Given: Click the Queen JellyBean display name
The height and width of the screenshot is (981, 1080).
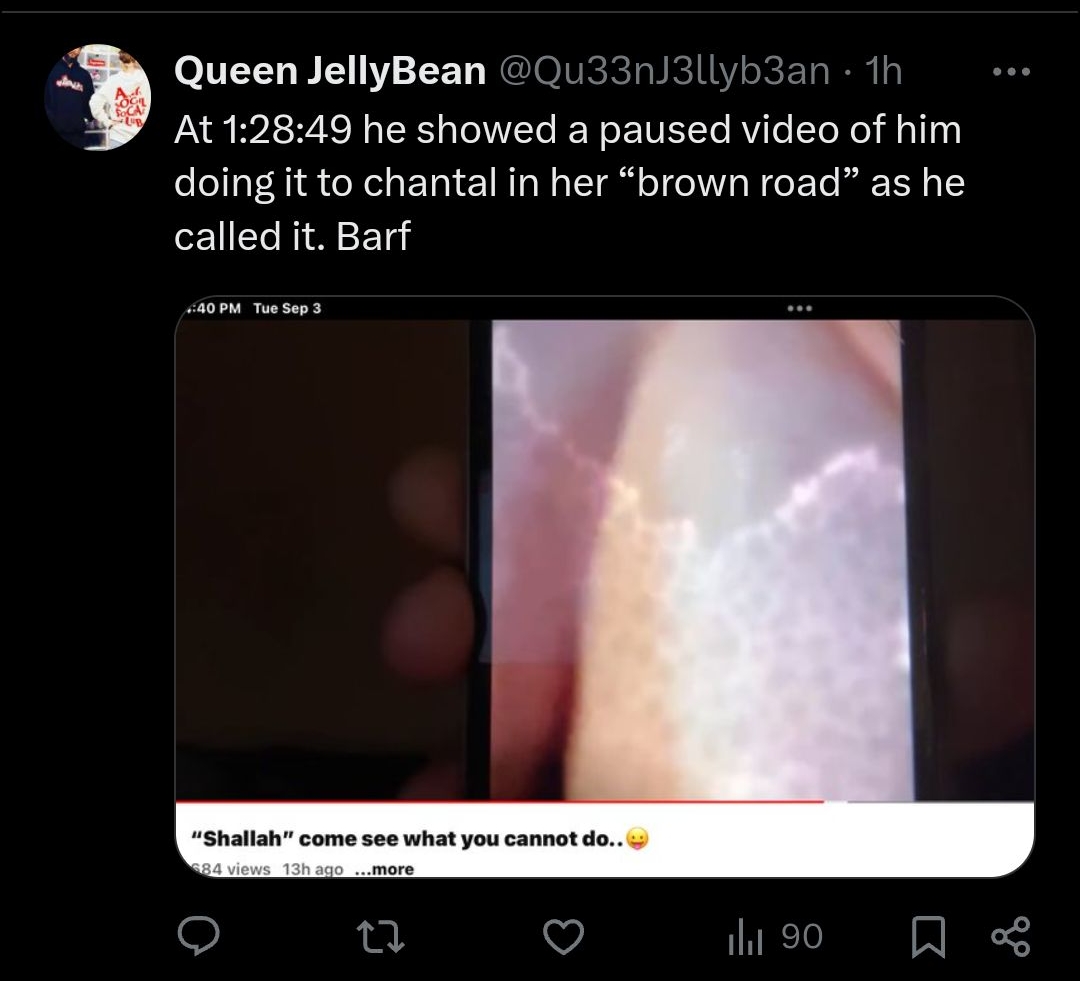Looking at the screenshot, I should [330, 71].
